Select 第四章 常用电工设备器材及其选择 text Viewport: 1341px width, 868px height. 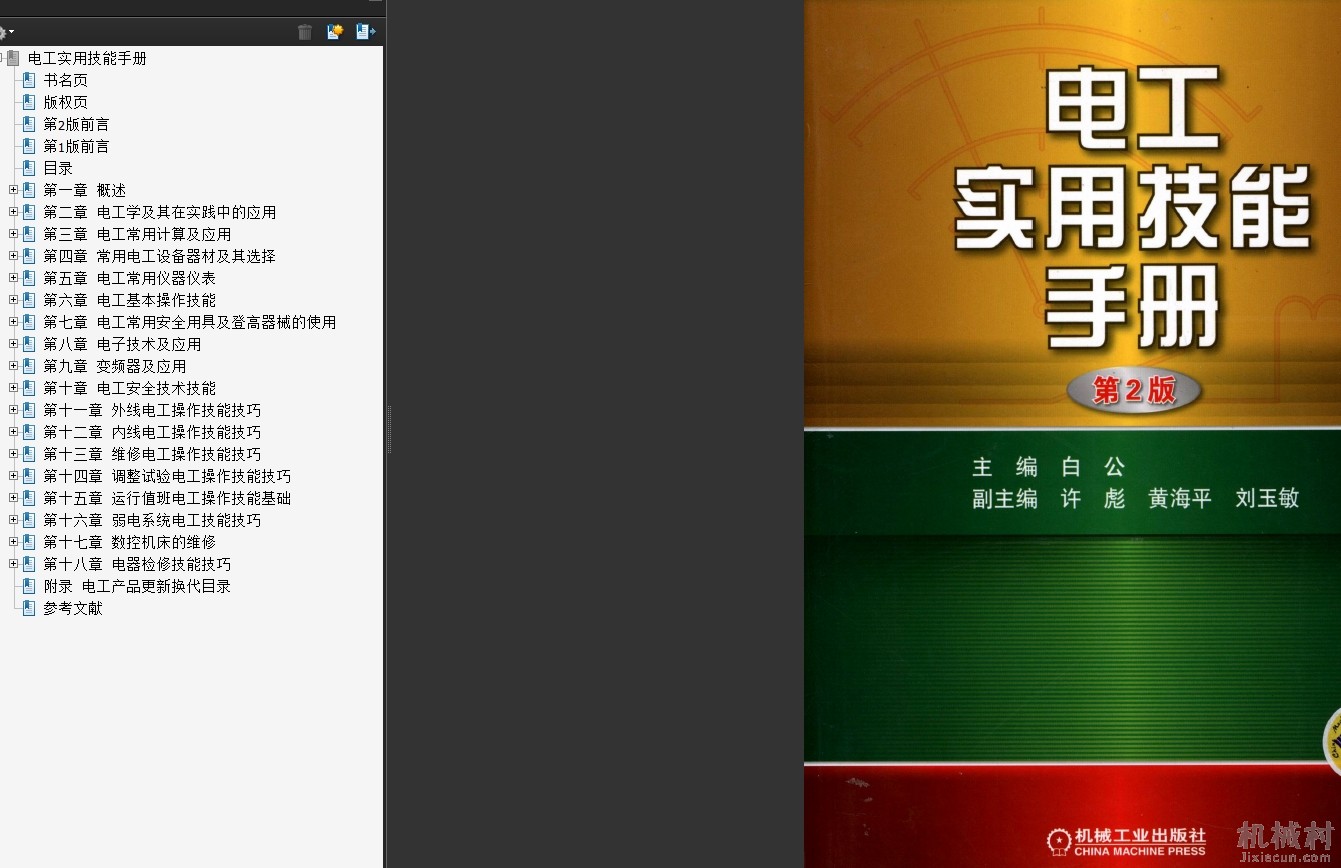point(159,256)
